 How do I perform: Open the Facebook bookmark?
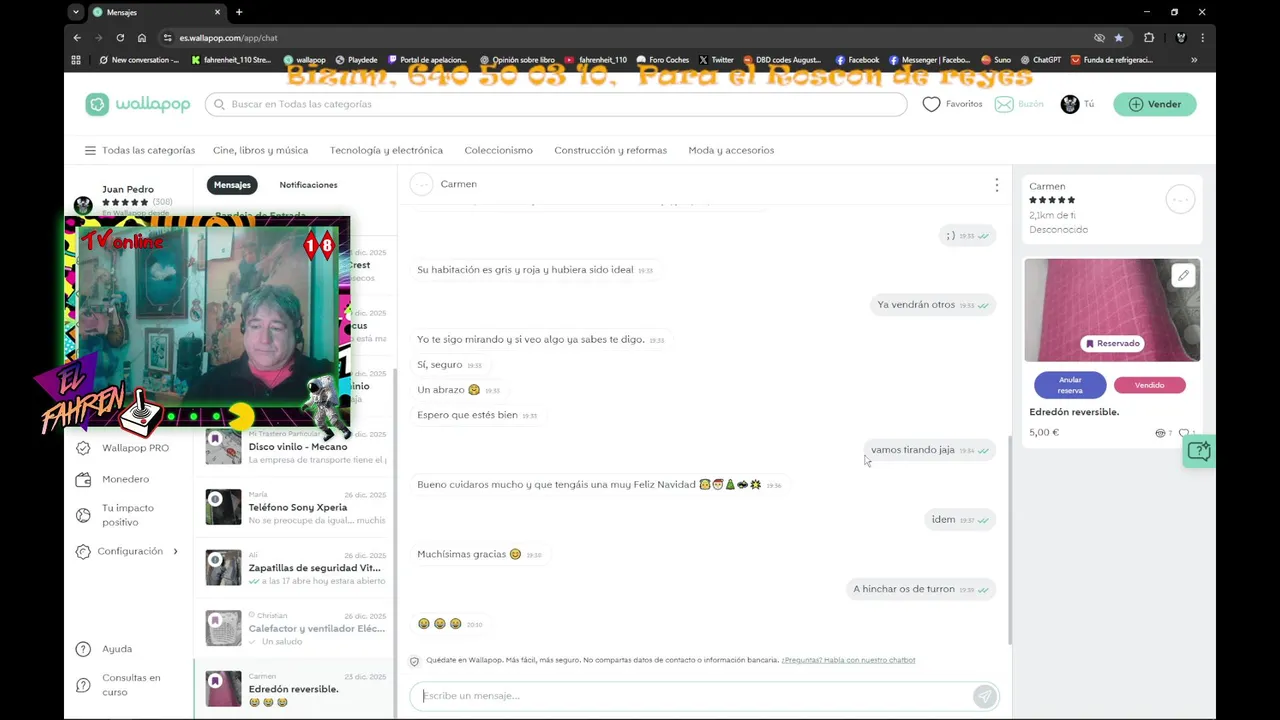[857, 60]
